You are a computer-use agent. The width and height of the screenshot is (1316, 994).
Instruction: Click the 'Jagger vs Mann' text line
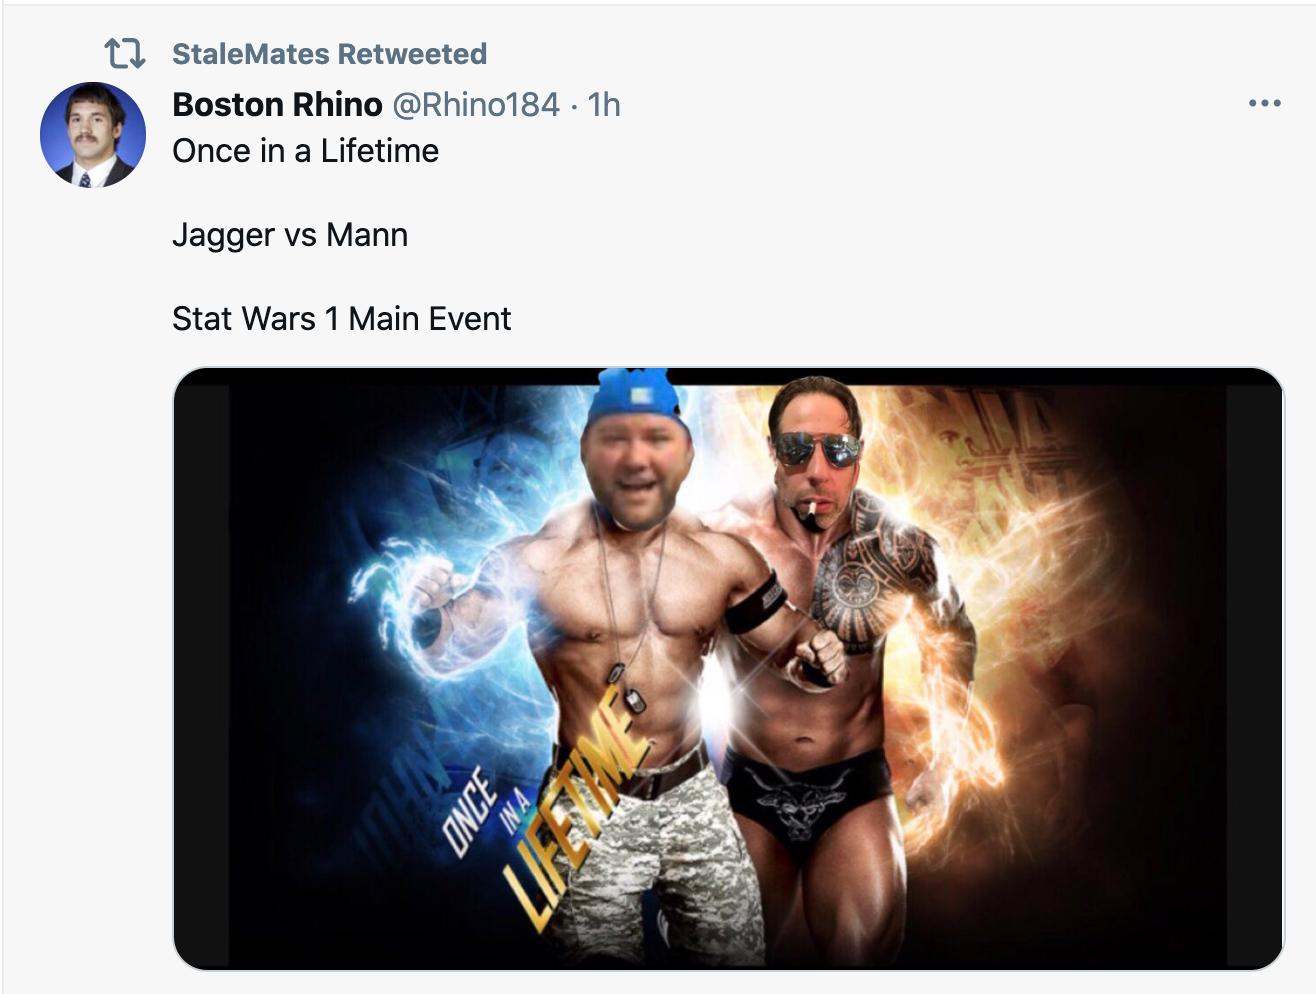point(290,235)
